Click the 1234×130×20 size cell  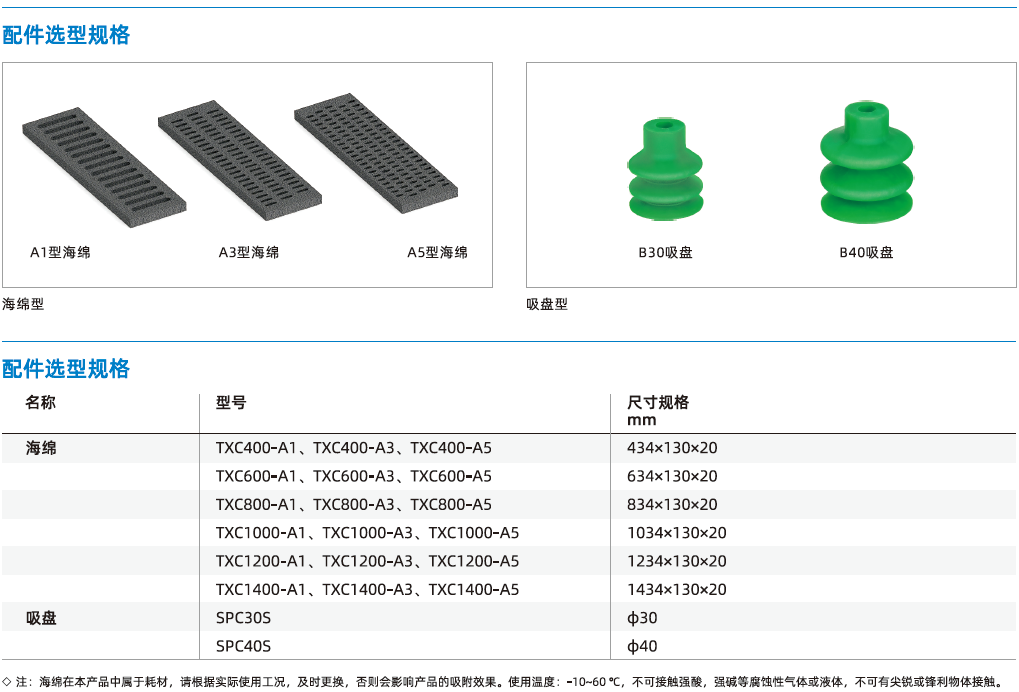[x=677, y=561]
